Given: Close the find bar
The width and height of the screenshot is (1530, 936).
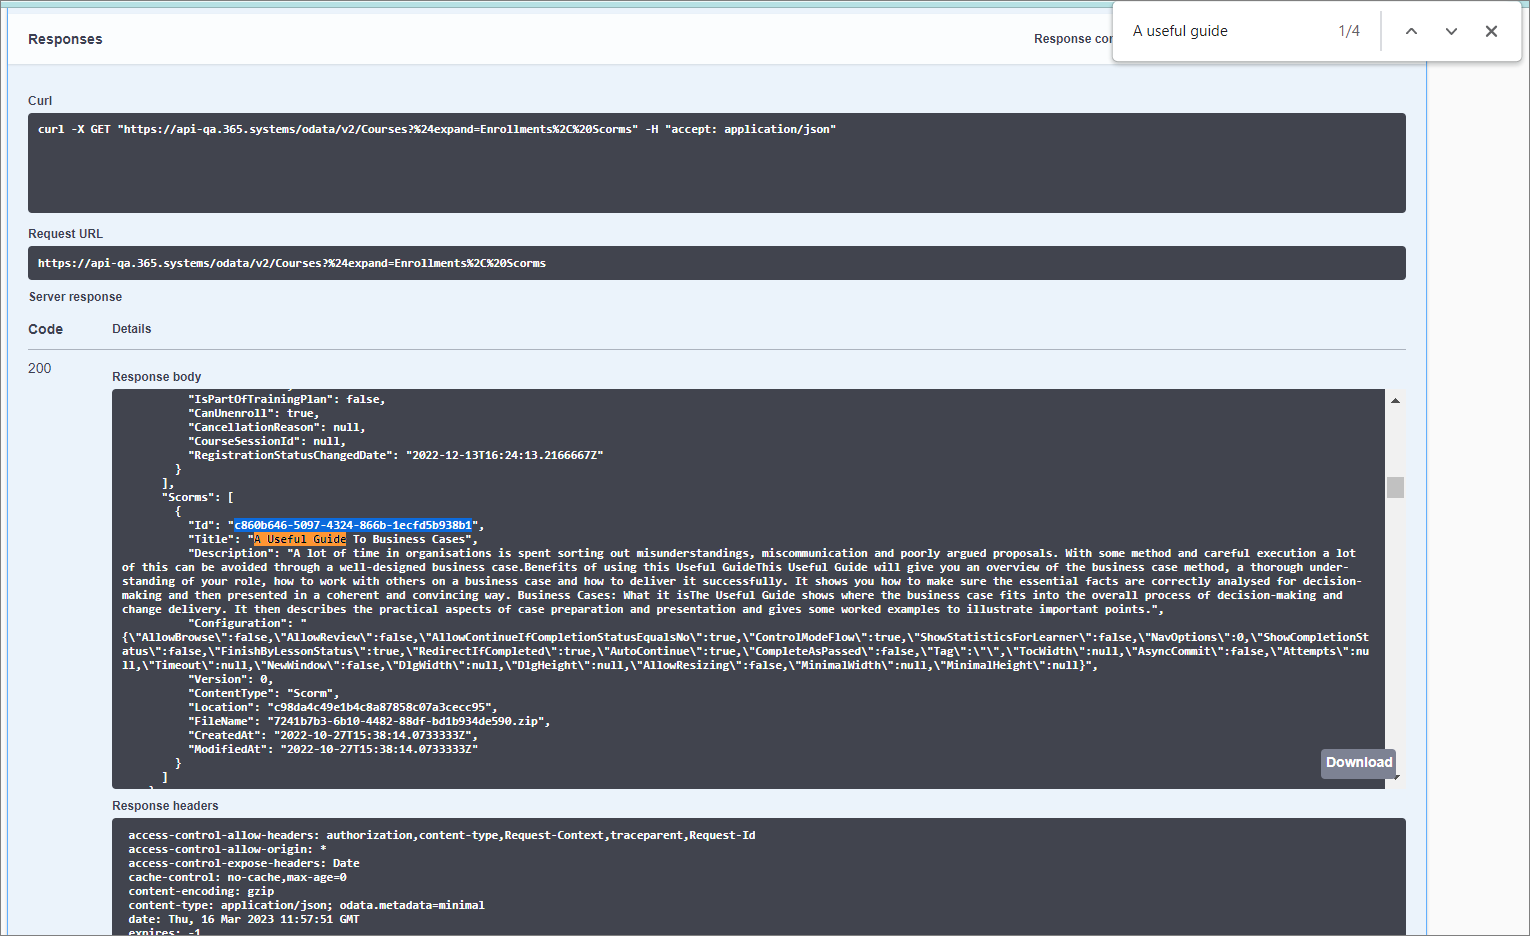Looking at the screenshot, I should tap(1491, 31).
